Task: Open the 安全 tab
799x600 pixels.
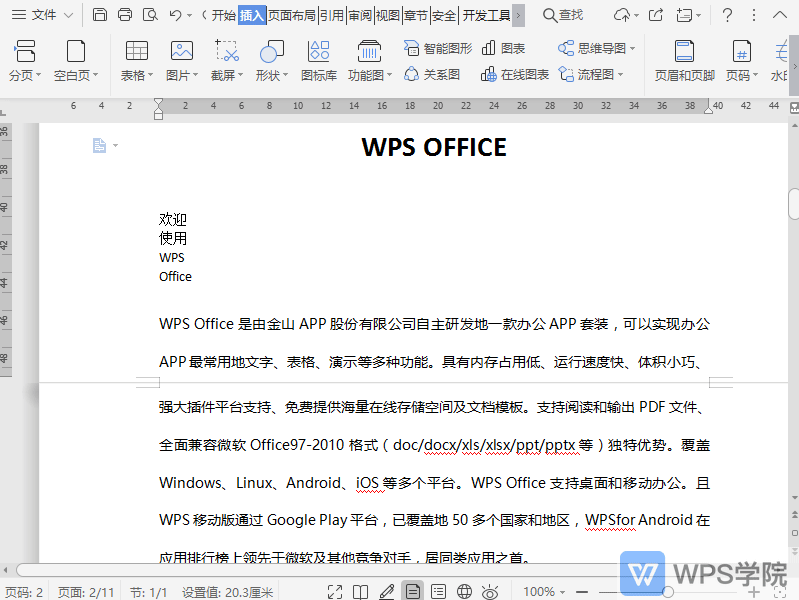Action: click(x=444, y=15)
